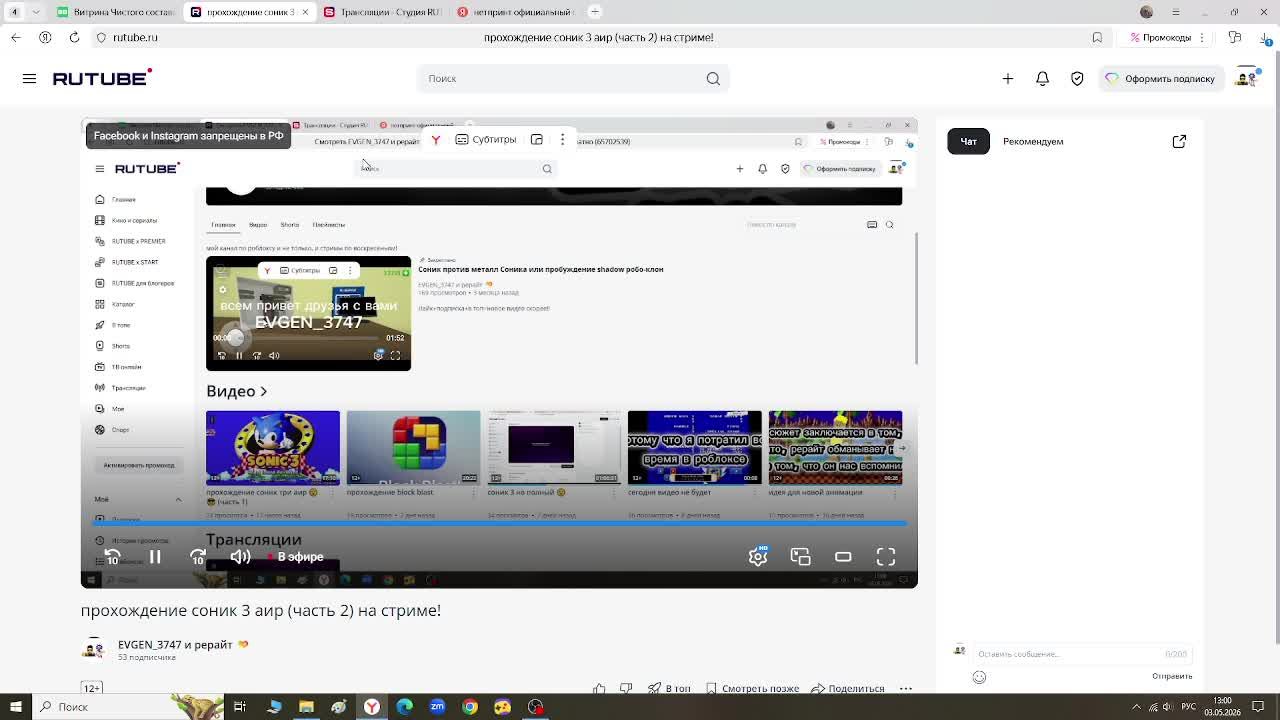
Task: Open Zoom from the taskbar
Action: (x=437, y=707)
